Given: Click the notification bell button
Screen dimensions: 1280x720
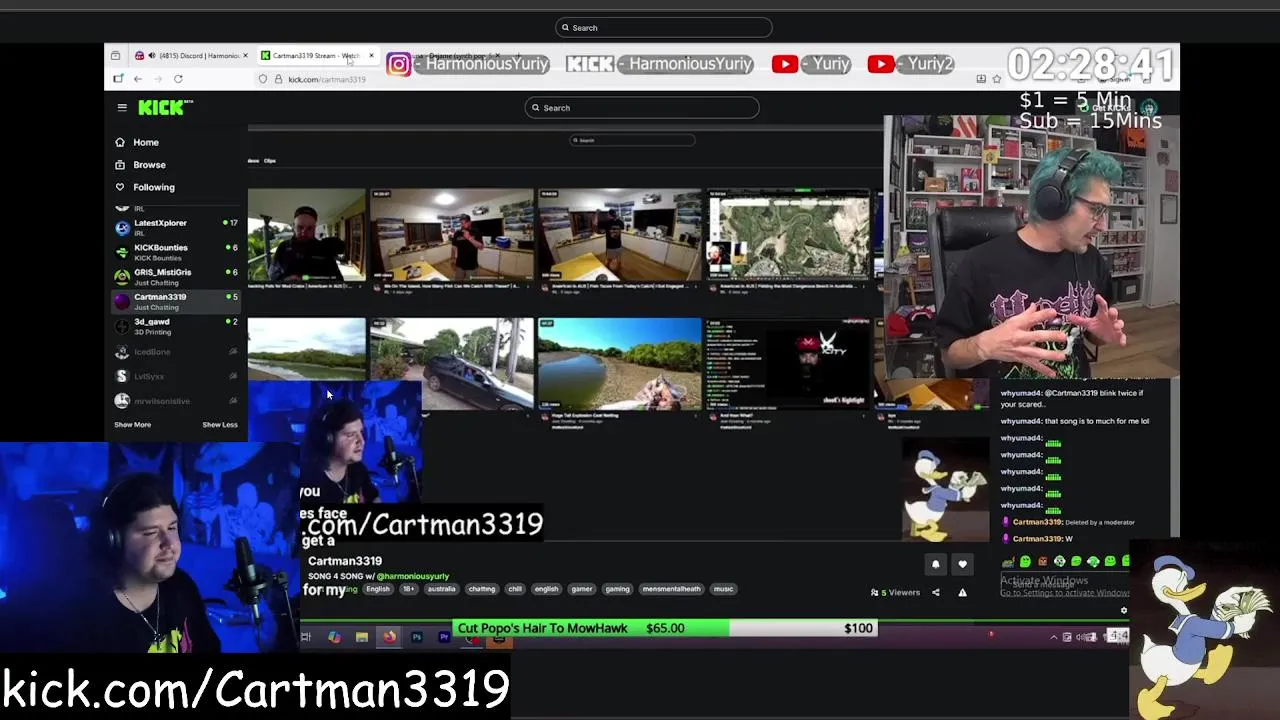Looking at the screenshot, I should click(936, 565).
